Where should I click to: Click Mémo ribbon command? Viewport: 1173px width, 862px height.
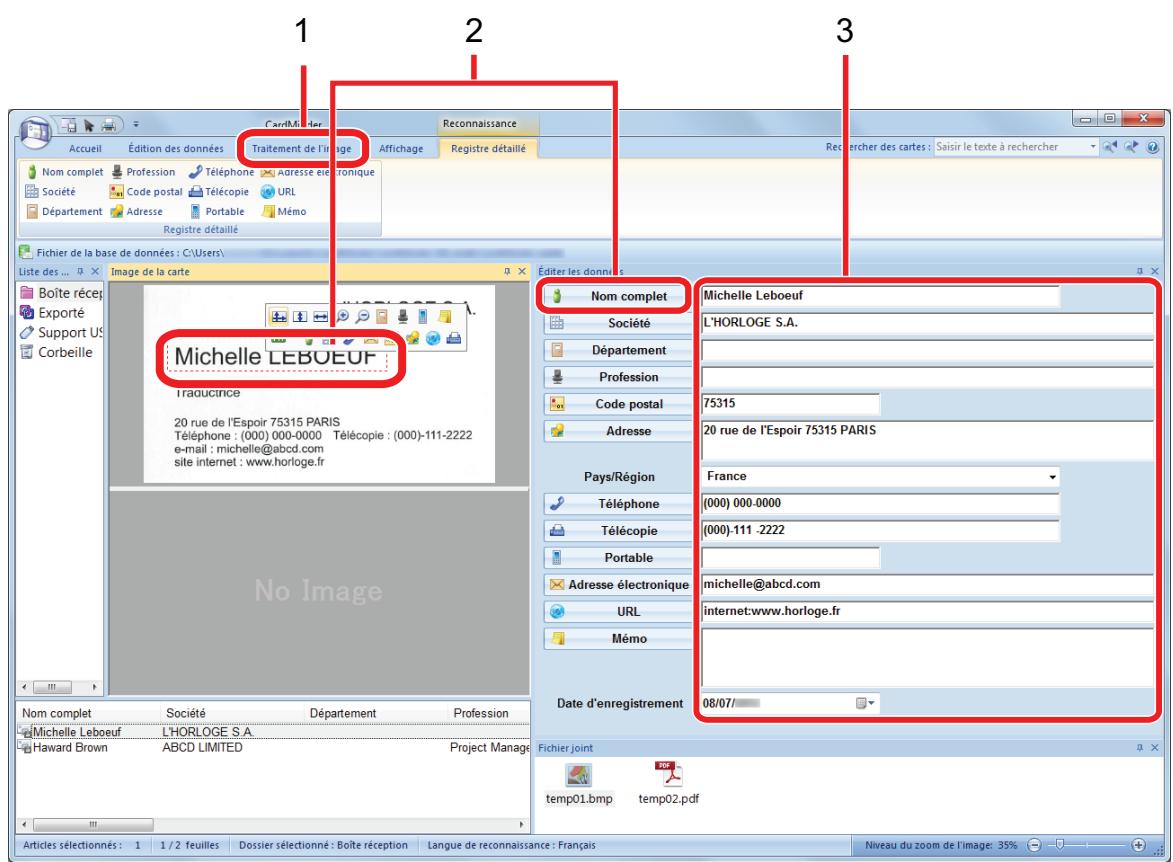point(284,212)
